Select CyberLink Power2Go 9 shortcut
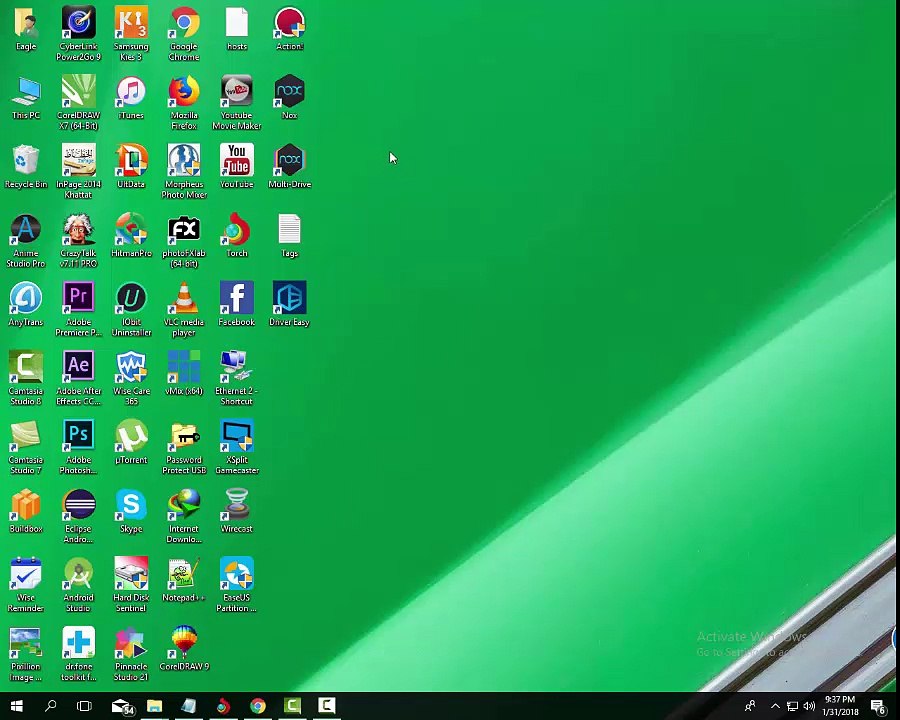This screenshot has width=900, height=720. [79, 23]
